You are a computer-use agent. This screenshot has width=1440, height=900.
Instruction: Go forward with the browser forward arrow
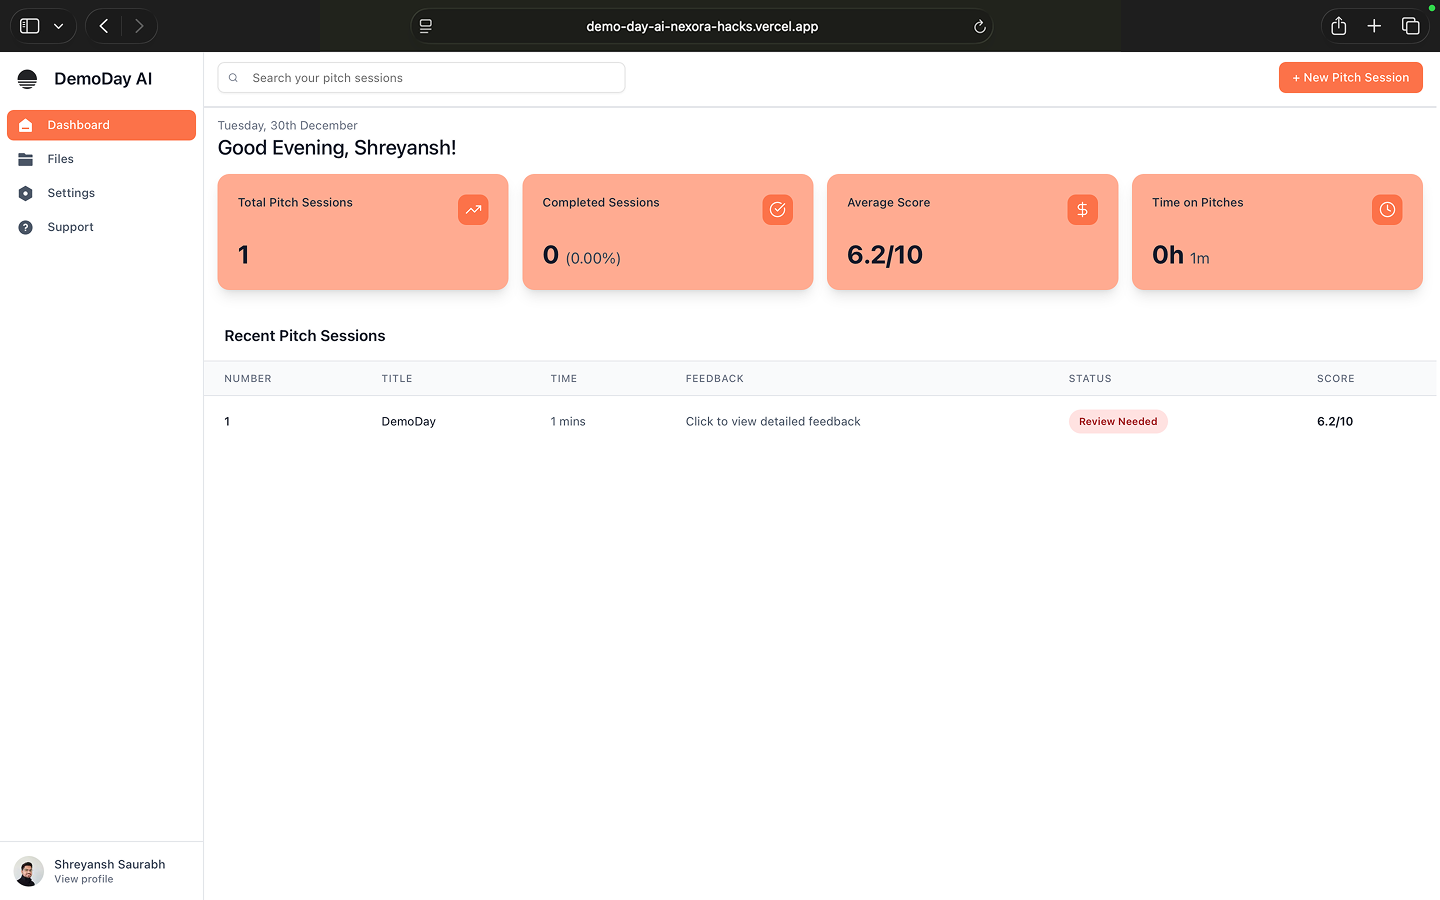(139, 26)
